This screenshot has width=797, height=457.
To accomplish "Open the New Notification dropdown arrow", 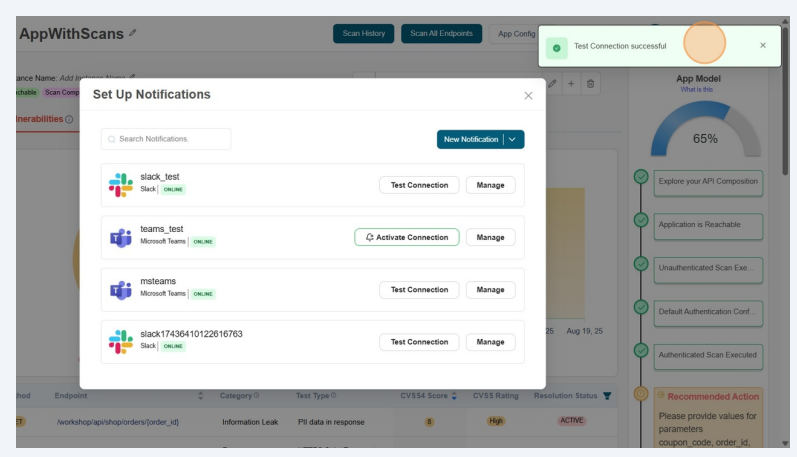I will click(513, 140).
